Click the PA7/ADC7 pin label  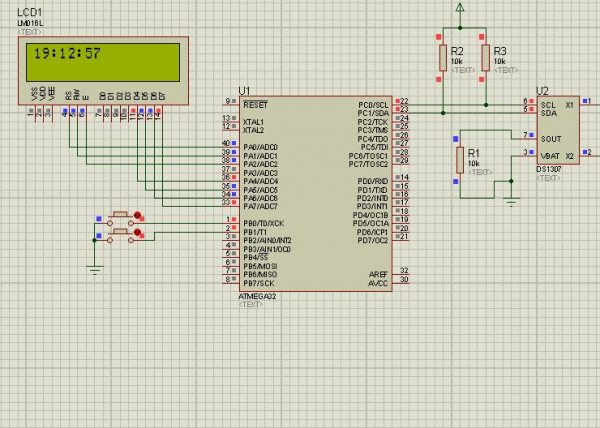[x=260, y=207]
